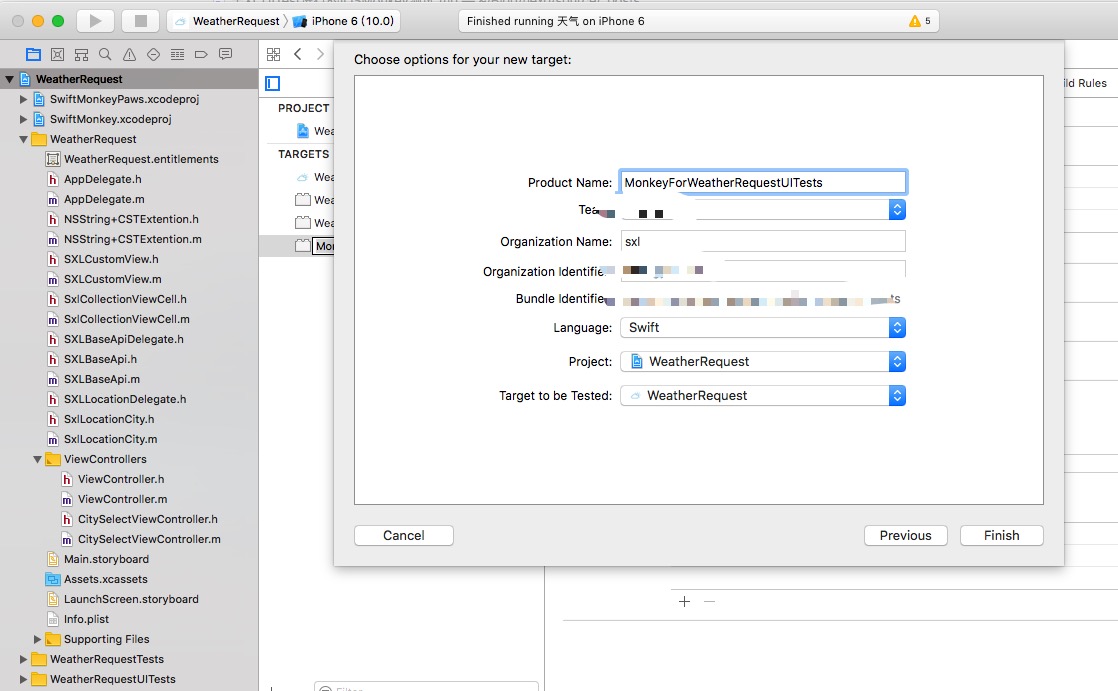Select SXLLocationDelegate.h file

coord(125,399)
